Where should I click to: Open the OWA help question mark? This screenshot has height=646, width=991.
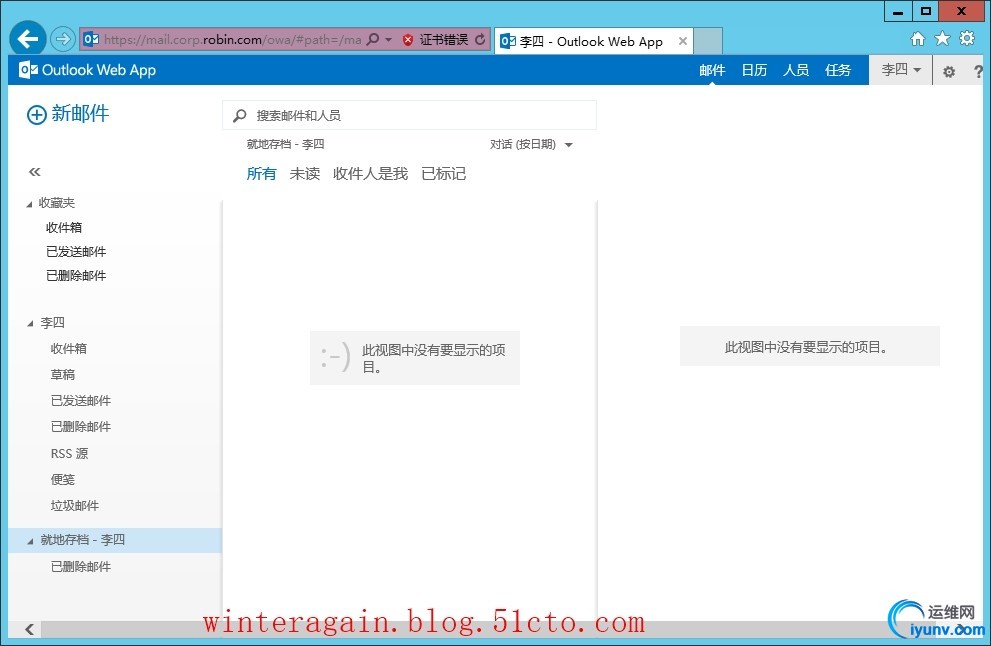point(978,71)
